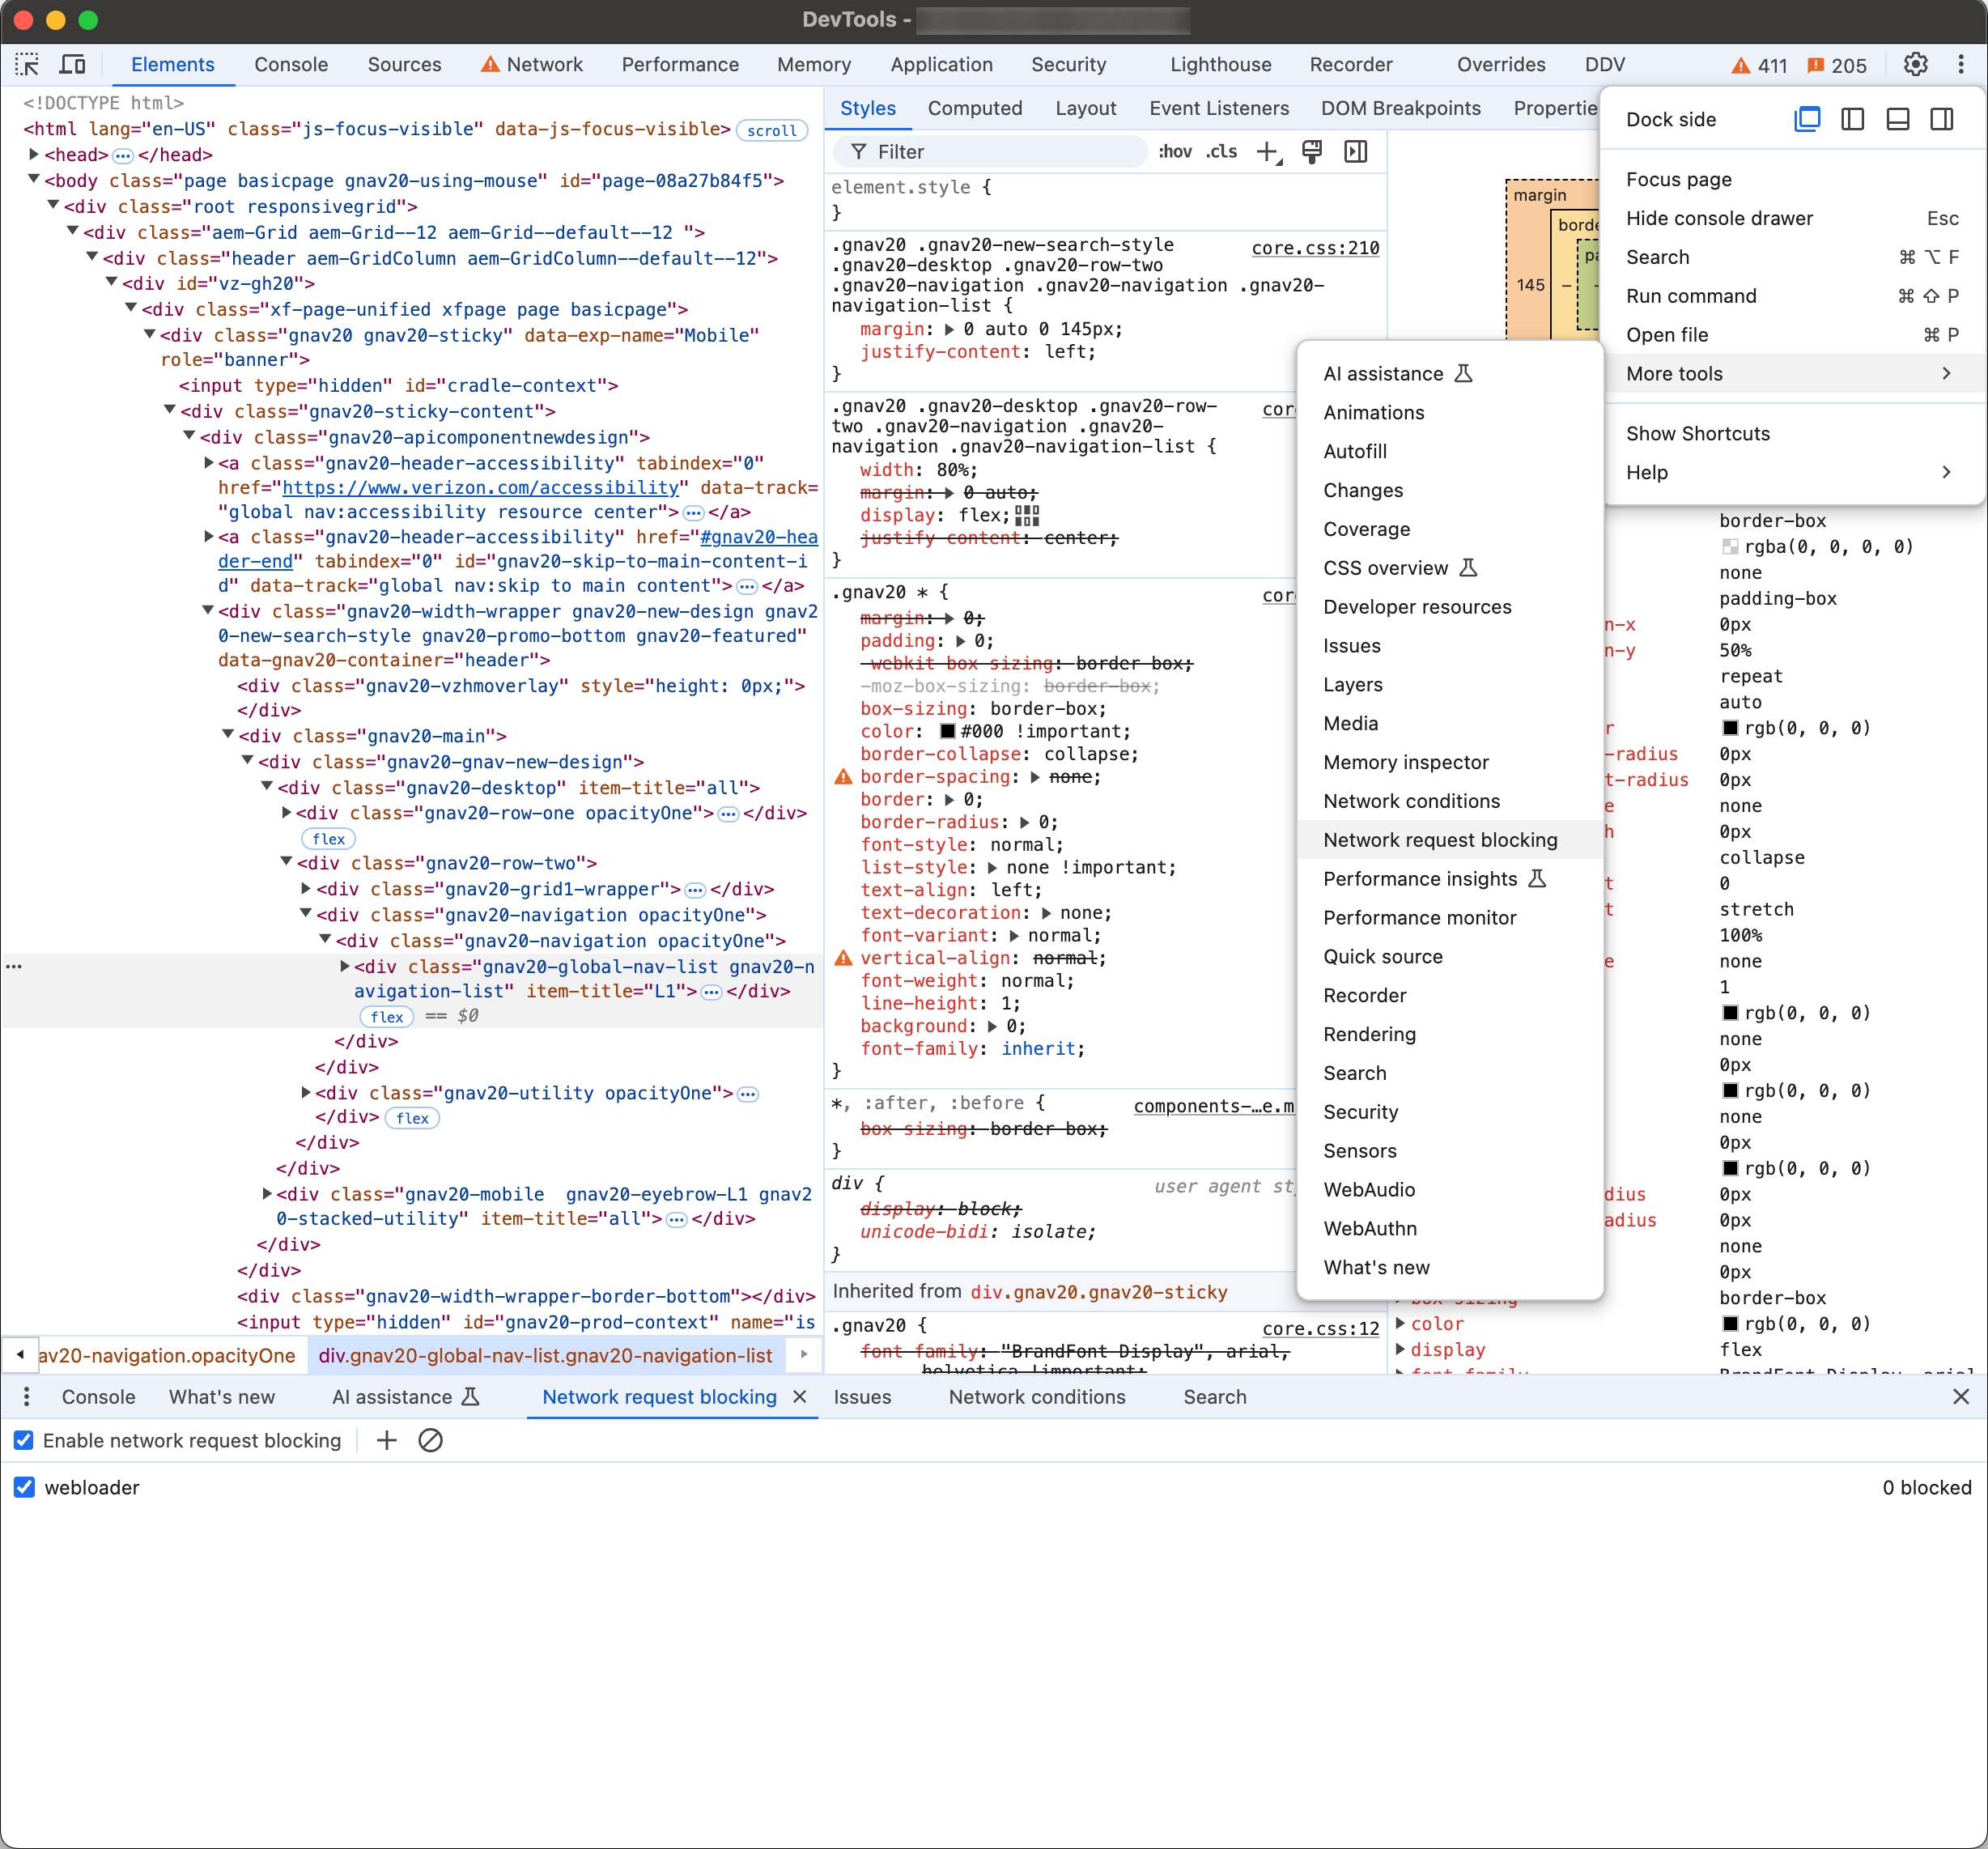Viewport: 1988px width, 1849px height.
Task: Expand the gnav20-mobile div
Action: 267,1194
